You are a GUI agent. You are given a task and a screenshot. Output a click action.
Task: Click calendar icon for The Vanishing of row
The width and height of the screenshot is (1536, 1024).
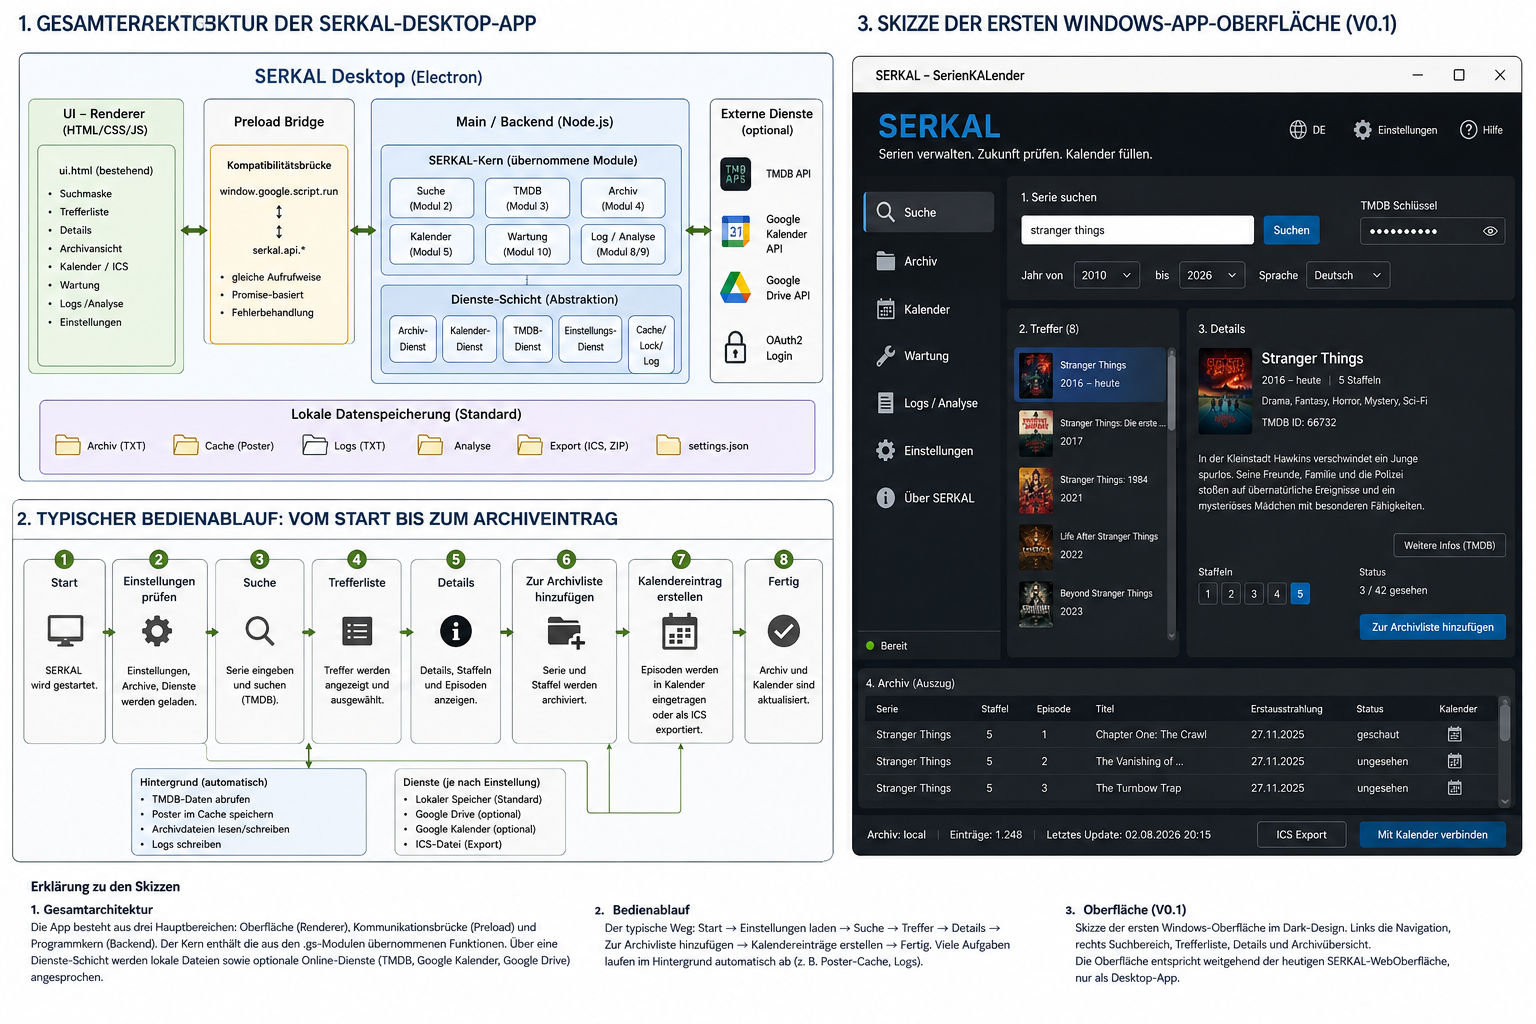coord(1455,761)
